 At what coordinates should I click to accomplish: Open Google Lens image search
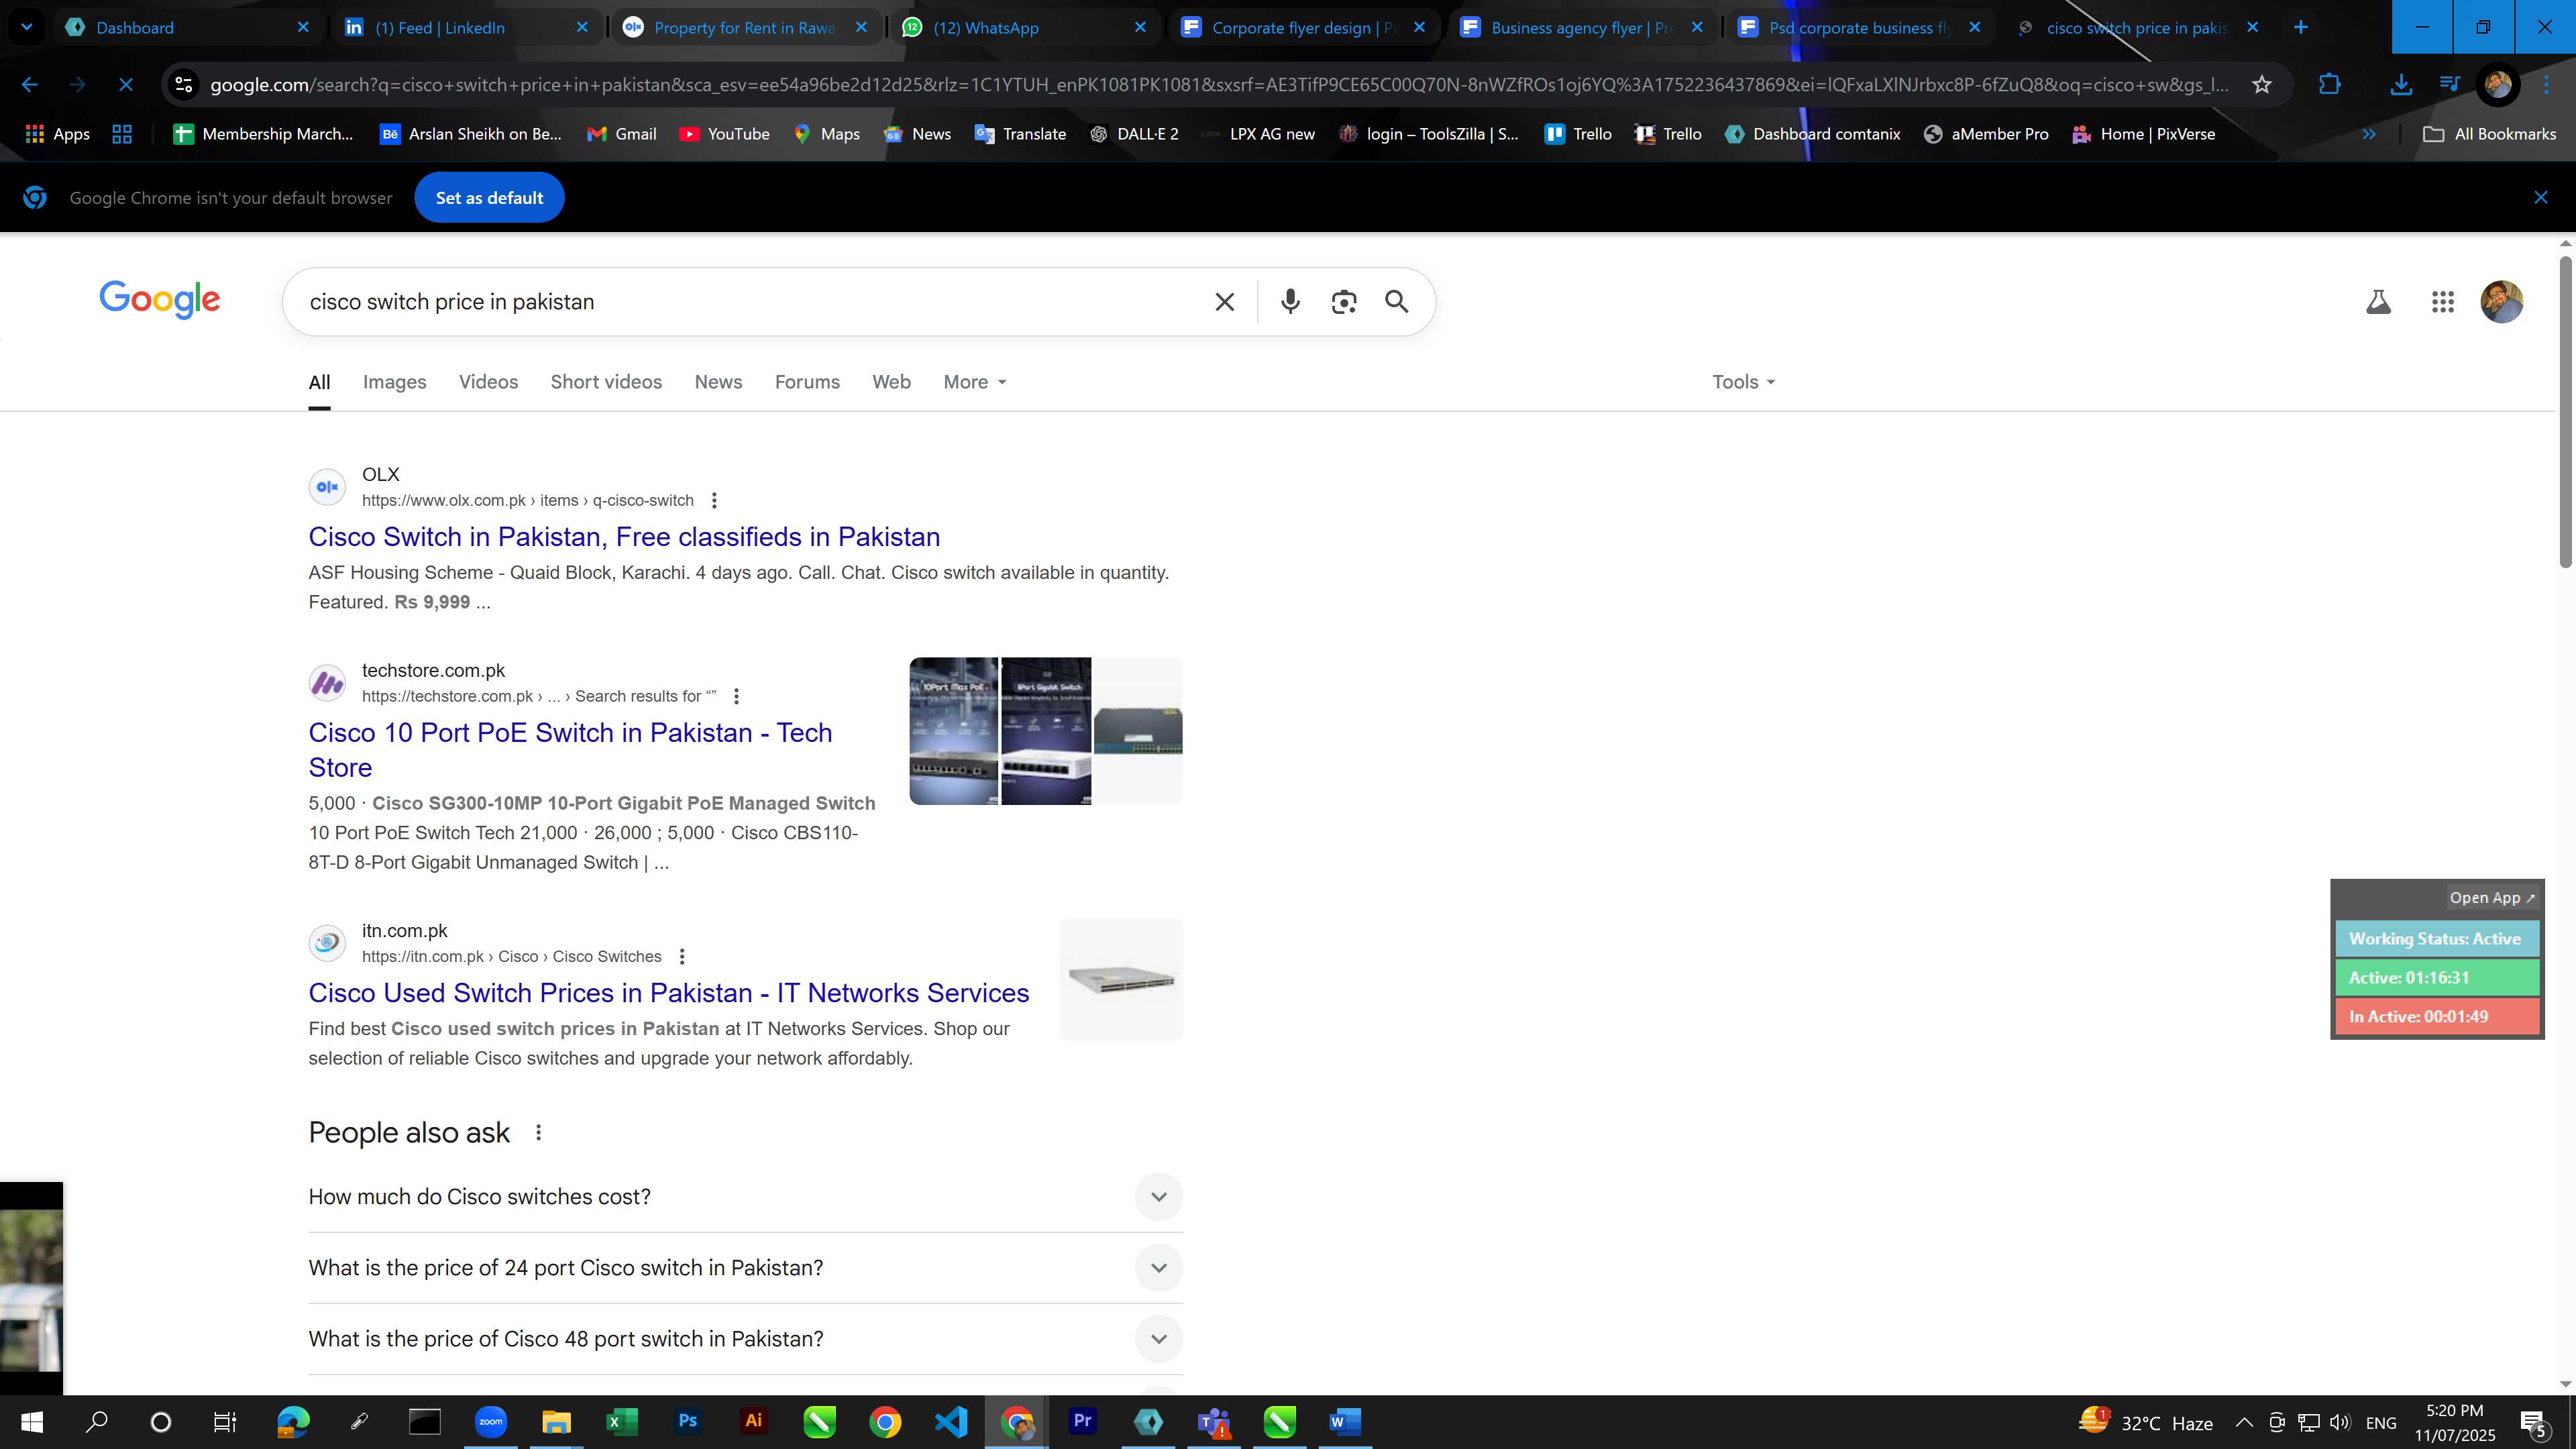point(1344,301)
